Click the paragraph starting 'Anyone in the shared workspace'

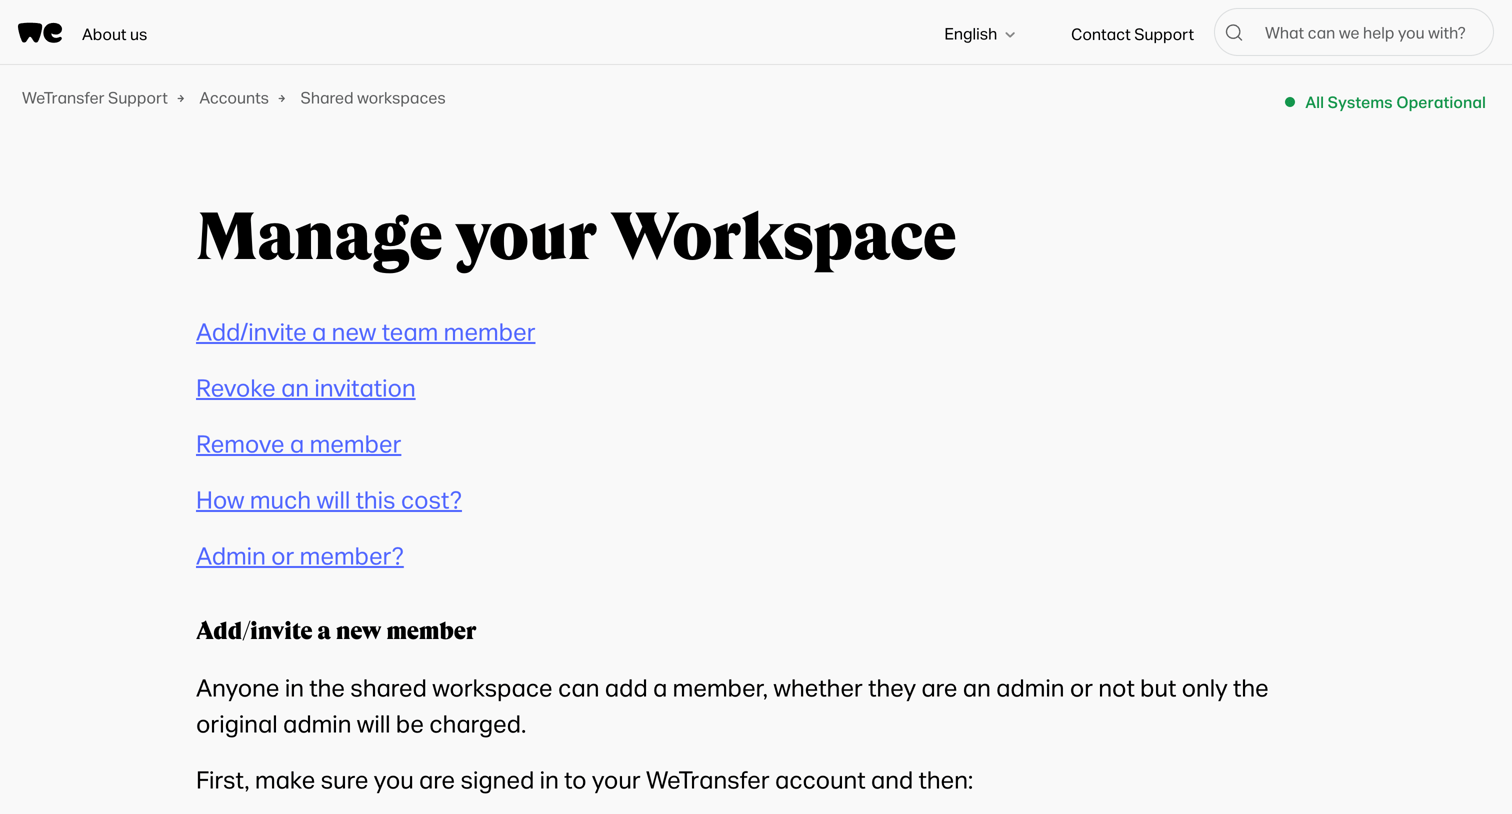pos(732,706)
